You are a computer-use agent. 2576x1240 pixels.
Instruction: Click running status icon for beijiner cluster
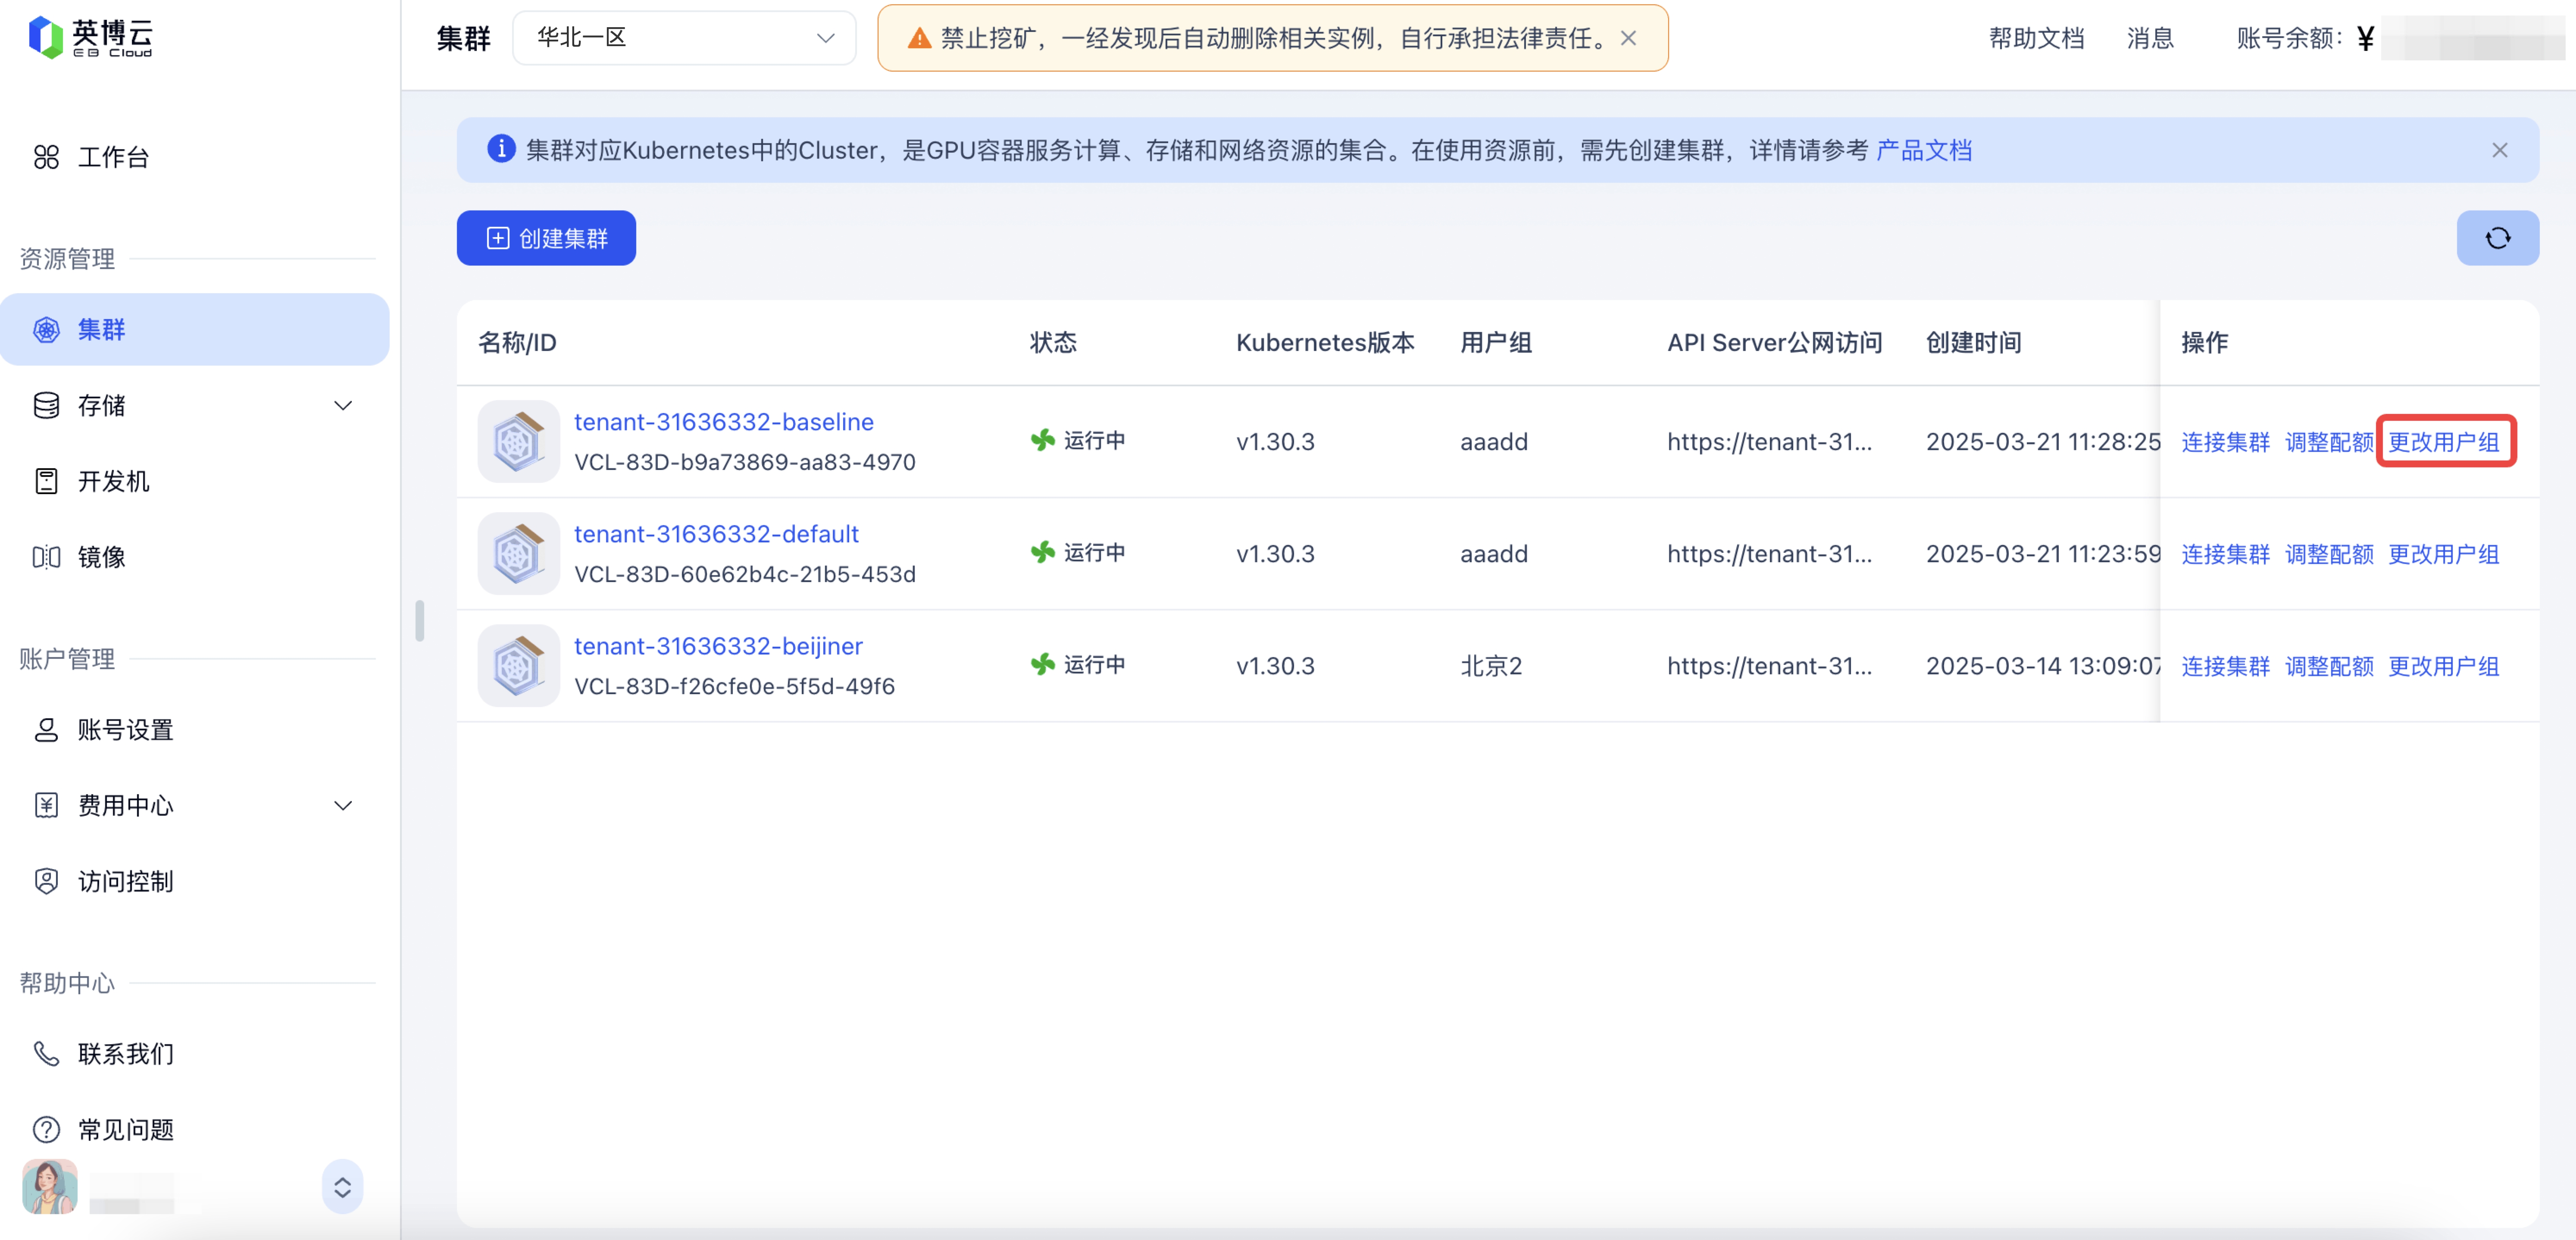(x=1043, y=664)
